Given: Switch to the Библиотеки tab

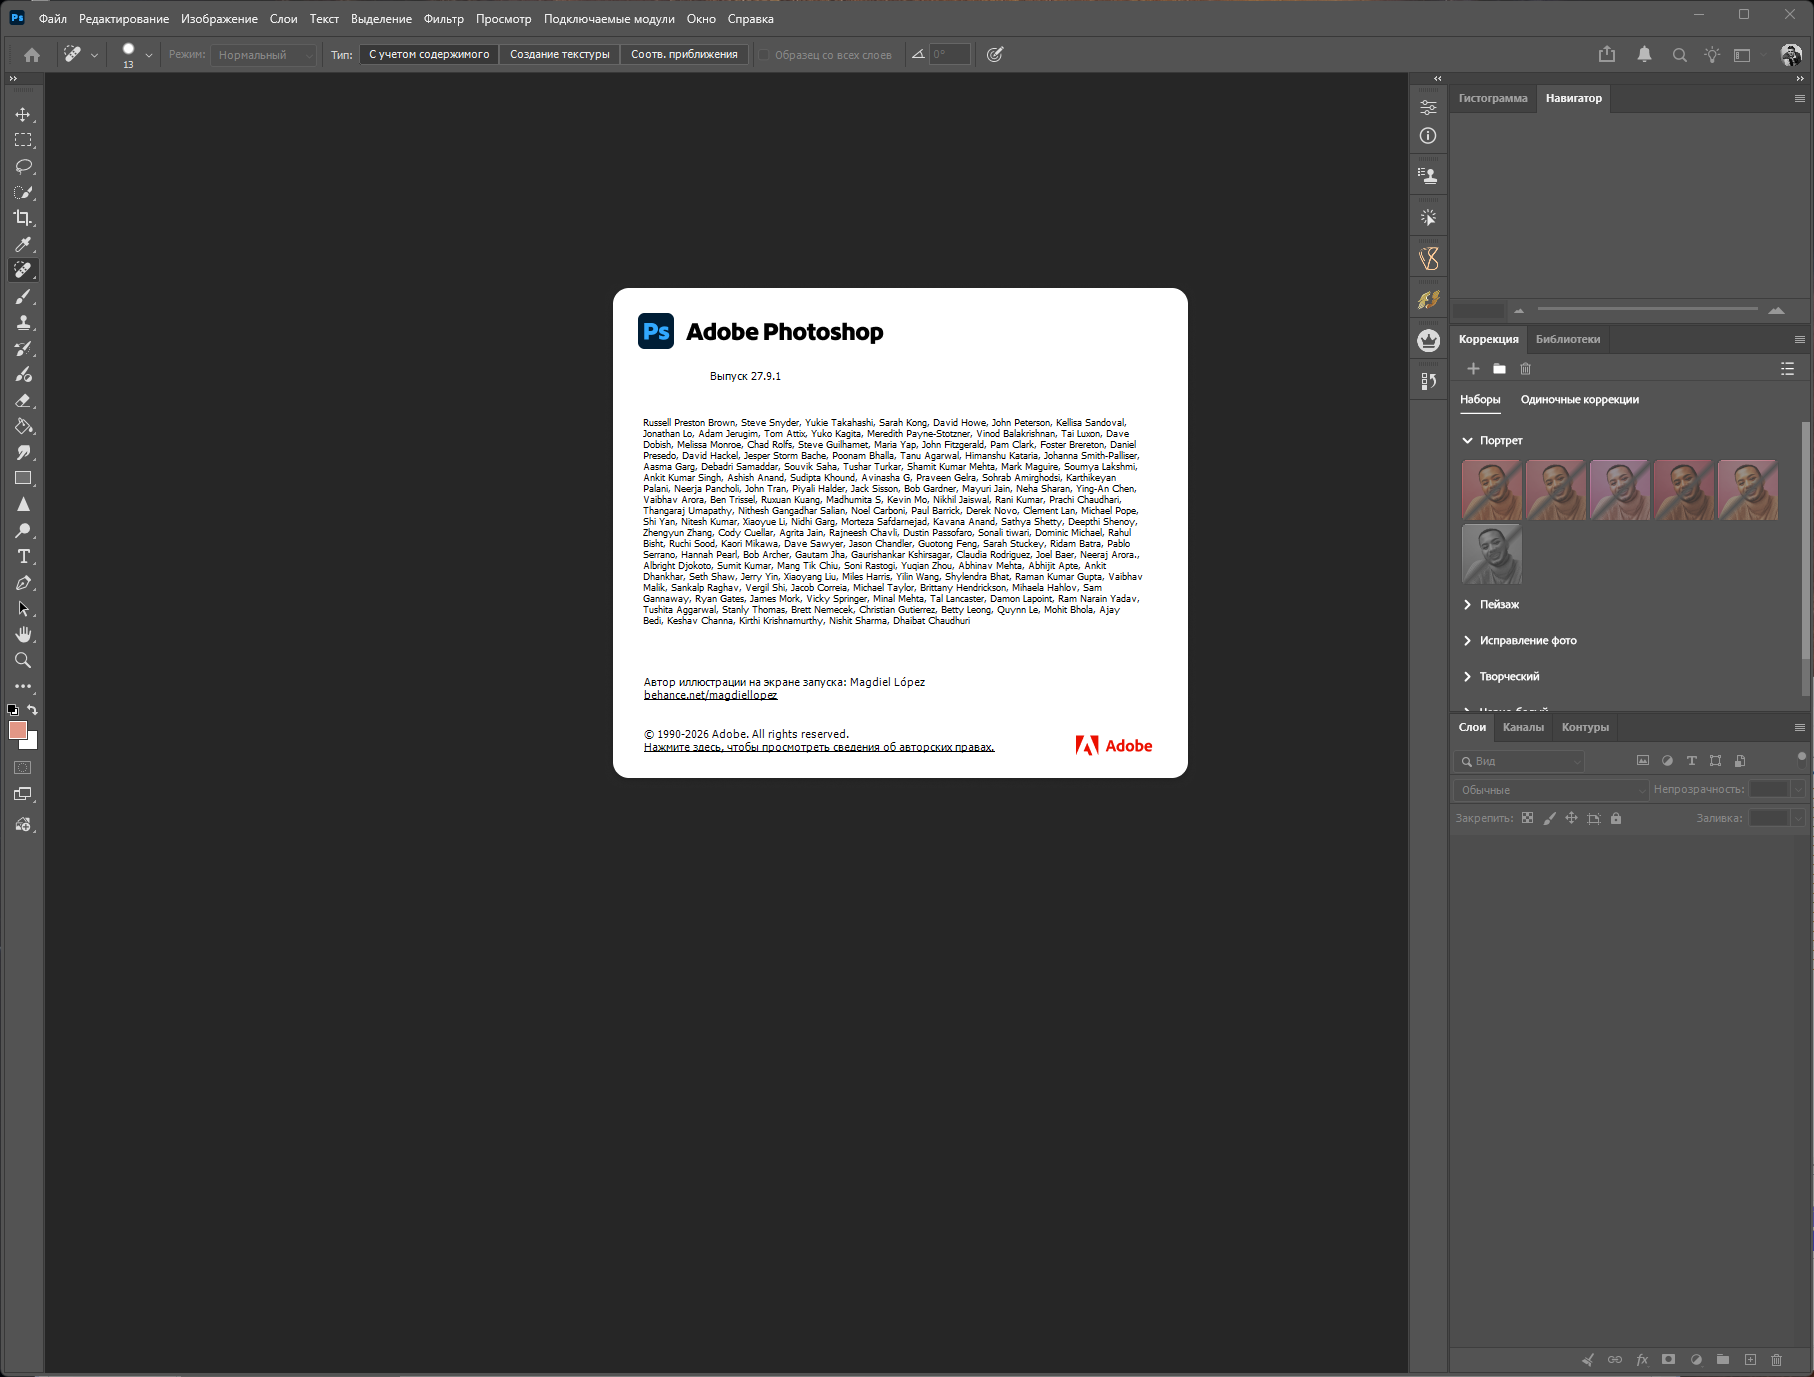Looking at the screenshot, I should [x=1568, y=339].
